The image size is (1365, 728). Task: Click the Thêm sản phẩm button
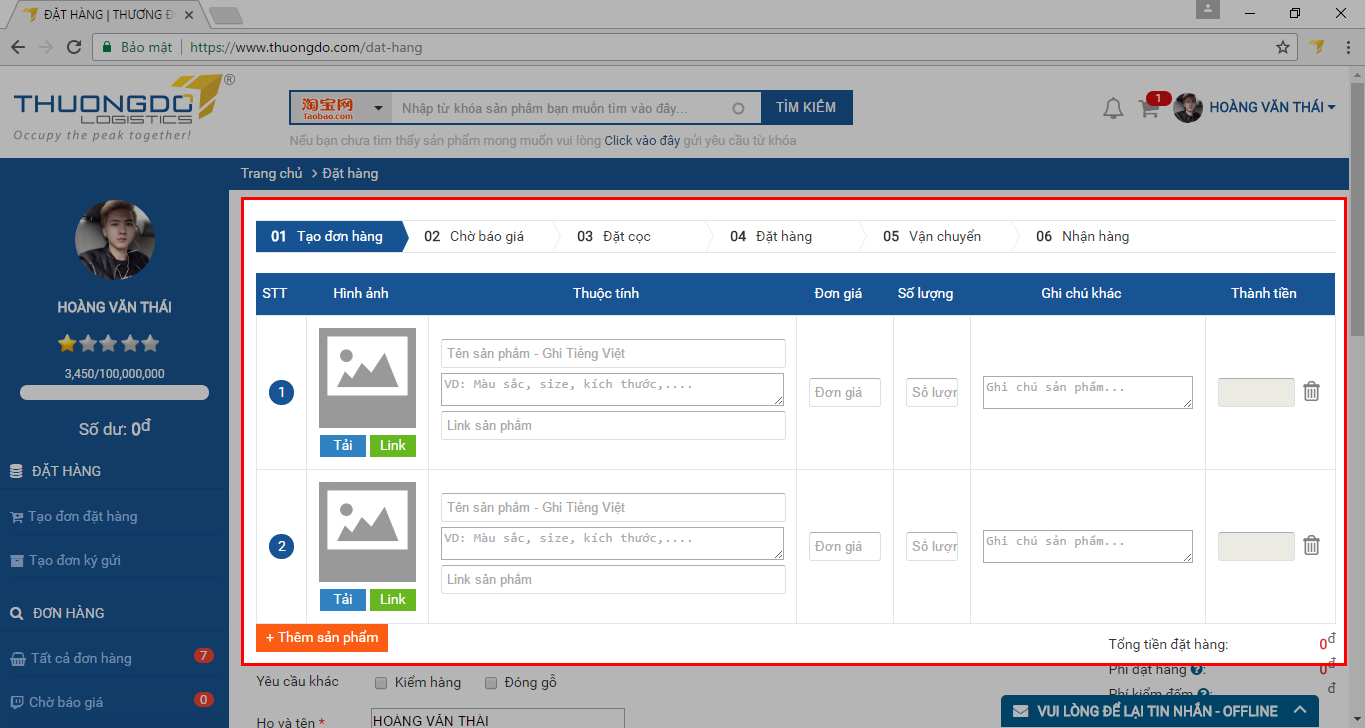[322, 637]
